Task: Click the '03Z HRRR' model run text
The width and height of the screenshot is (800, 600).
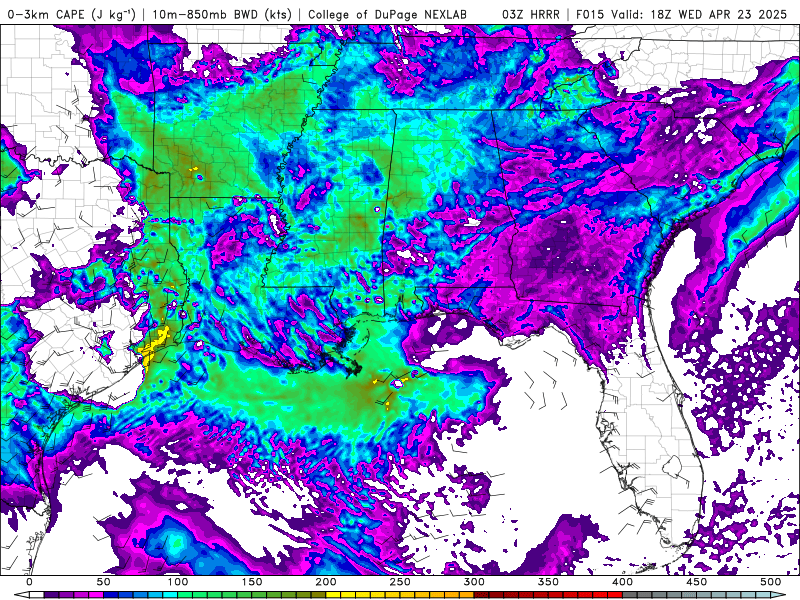Action: tap(531, 14)
